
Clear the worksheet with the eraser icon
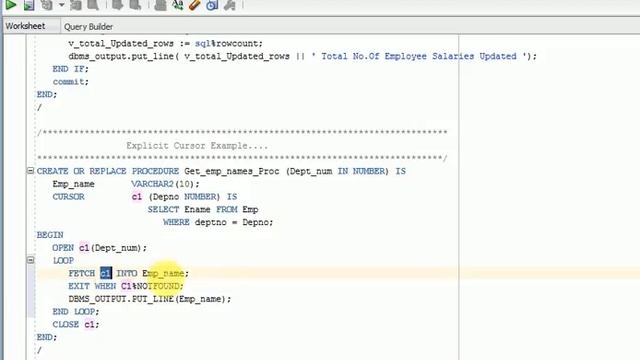pyautogui.click(x=195, y=4)
